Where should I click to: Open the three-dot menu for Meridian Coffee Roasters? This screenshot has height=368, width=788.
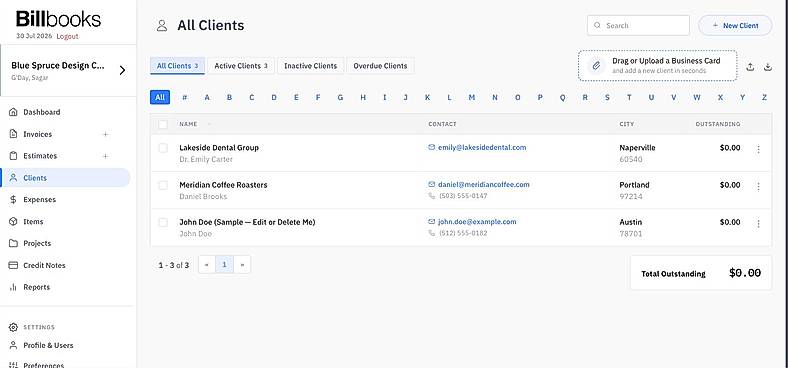[x=758, y=187]
